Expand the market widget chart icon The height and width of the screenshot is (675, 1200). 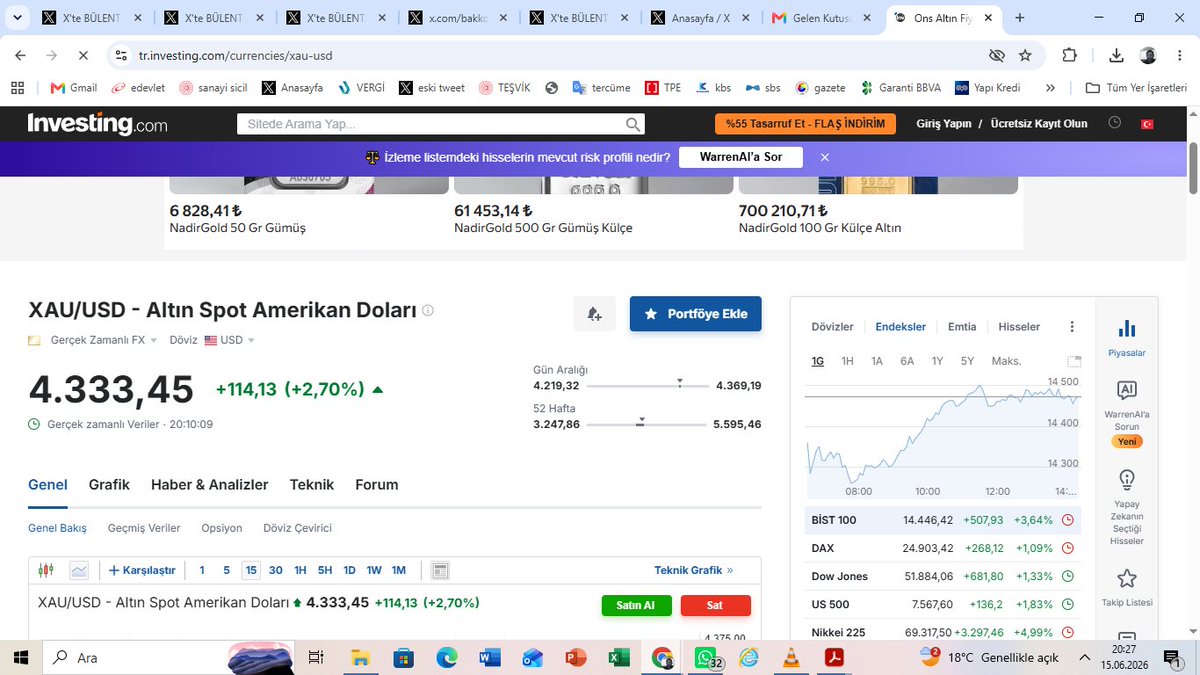coord(1074,361)
